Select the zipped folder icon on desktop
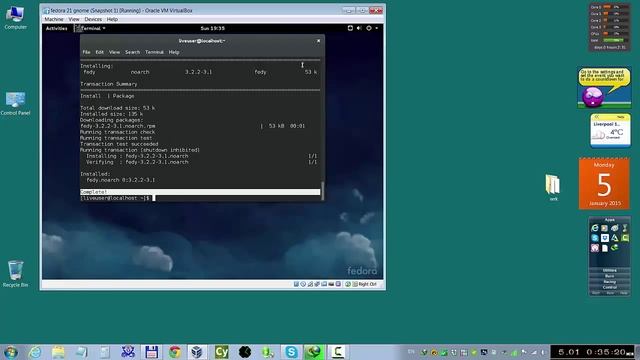 click(x=553, y=187)
